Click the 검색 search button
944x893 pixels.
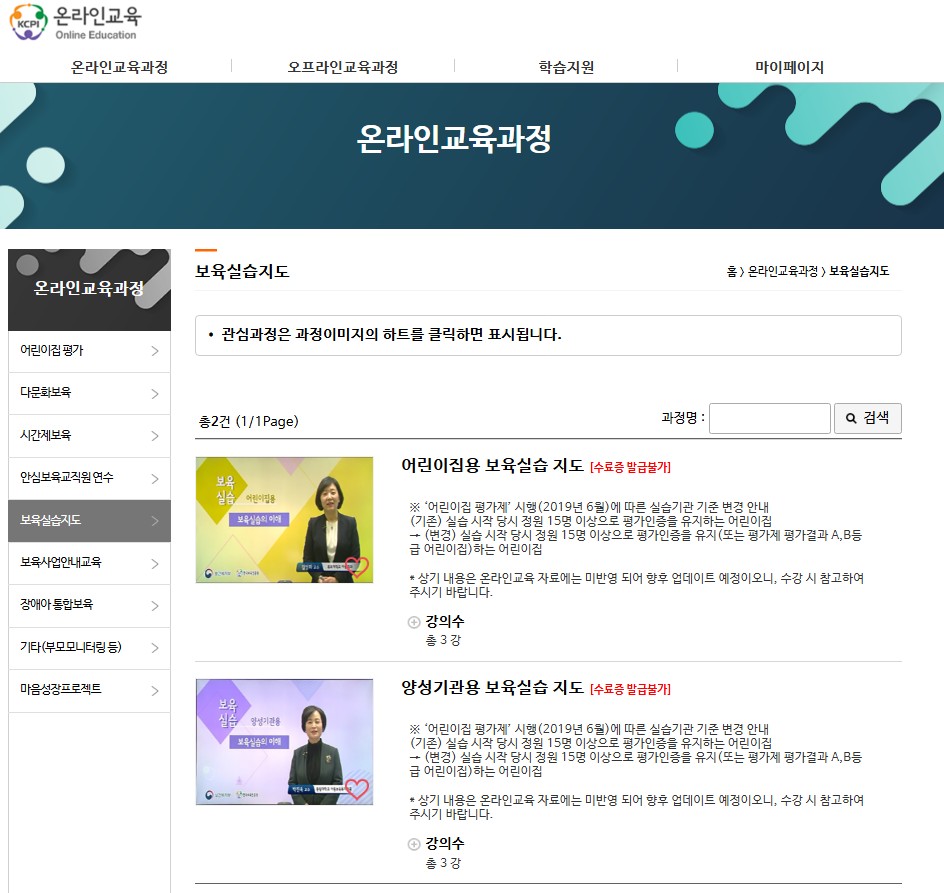coord(867,418)
